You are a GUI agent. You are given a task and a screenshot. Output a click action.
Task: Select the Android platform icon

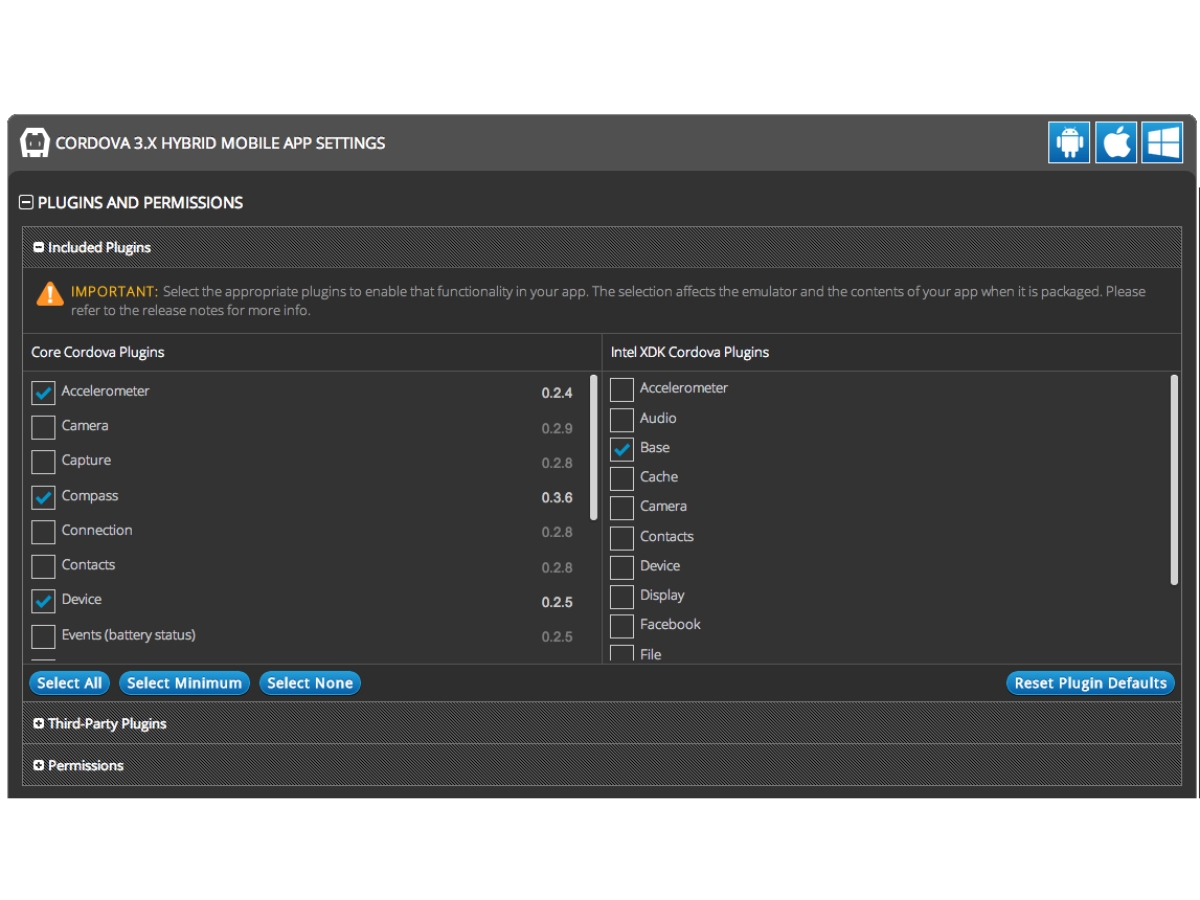click(x=1069, y=142)
